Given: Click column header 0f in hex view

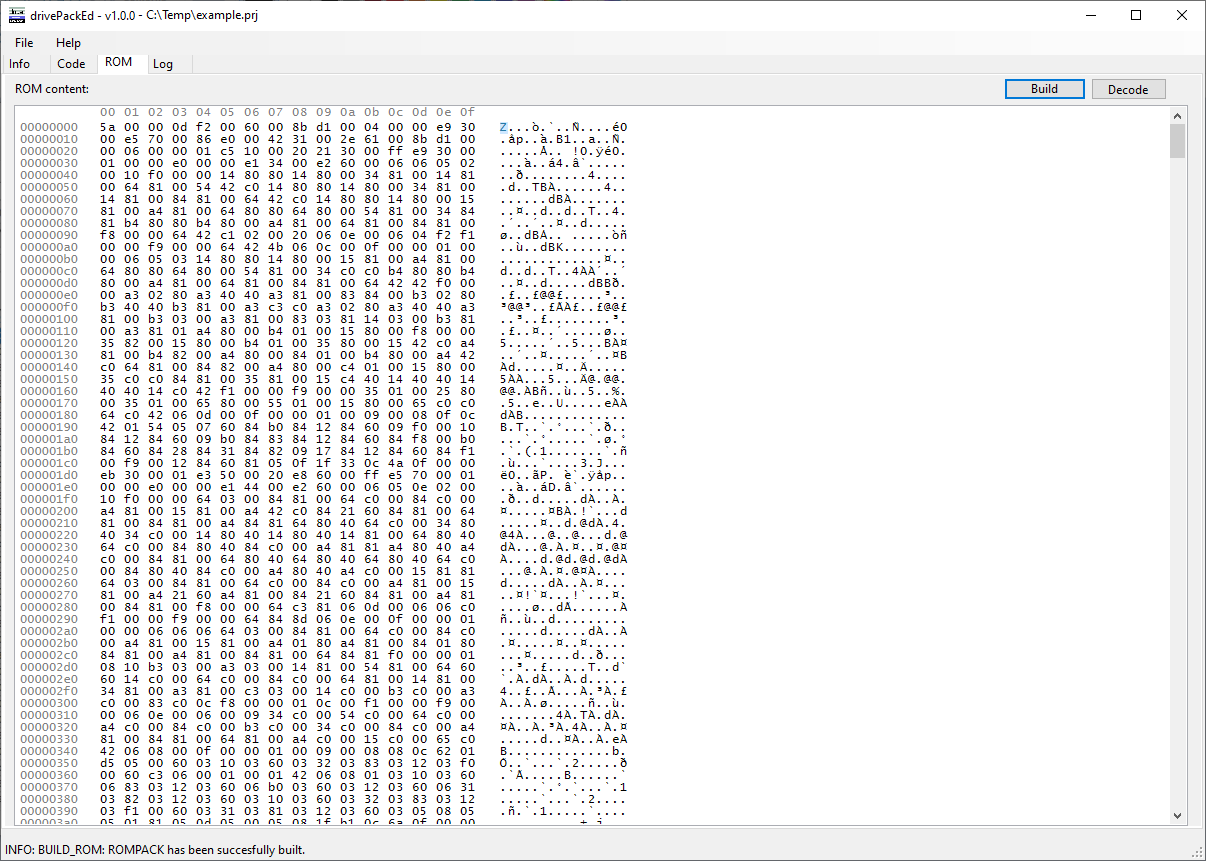Looking at the screenshot, I should [467, 112].
